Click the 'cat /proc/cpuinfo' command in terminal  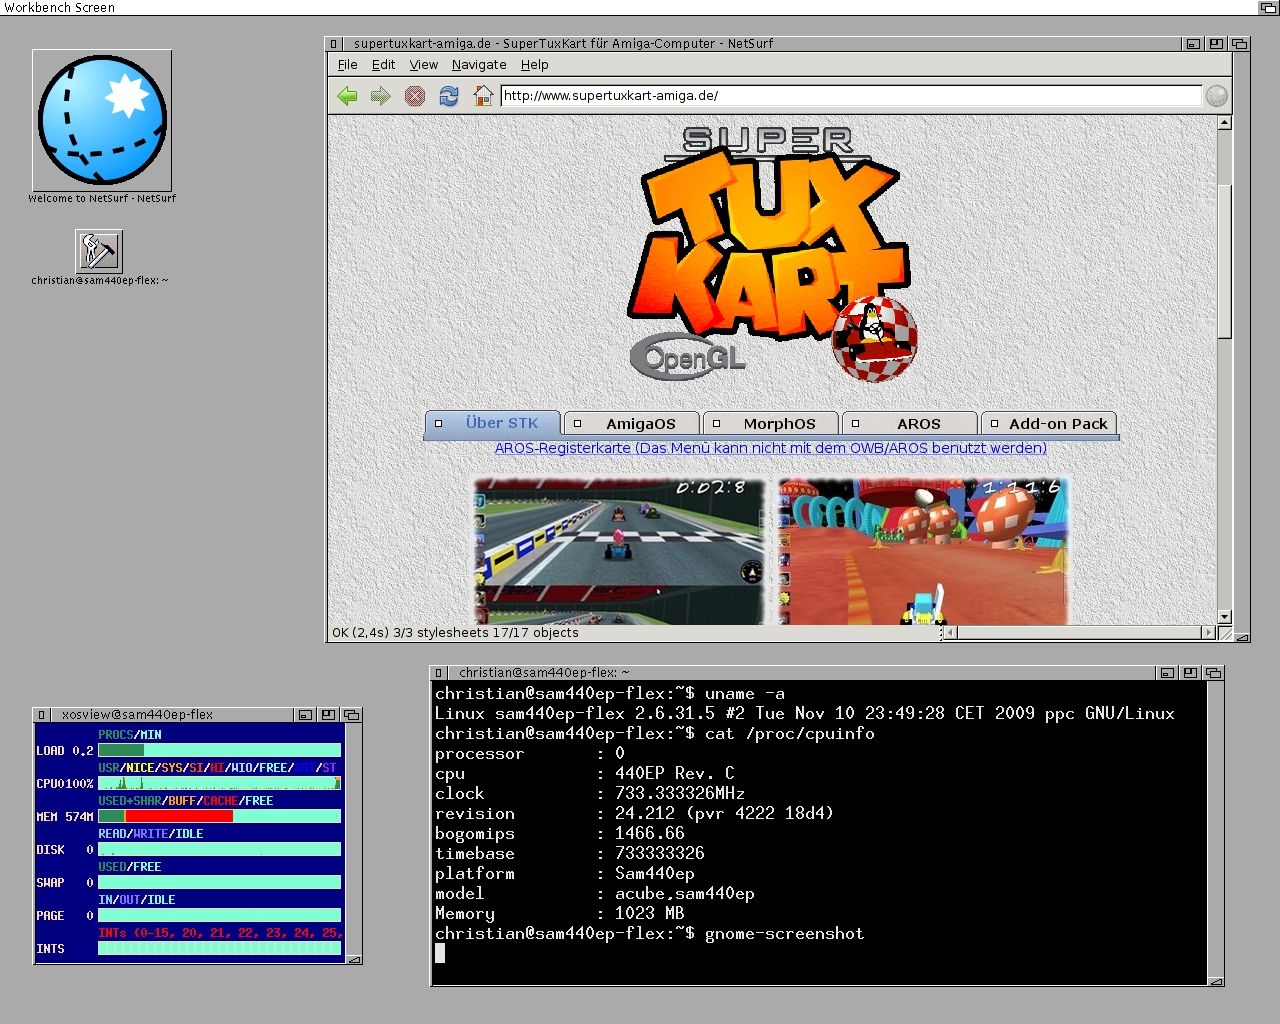(x=655, y=734)
